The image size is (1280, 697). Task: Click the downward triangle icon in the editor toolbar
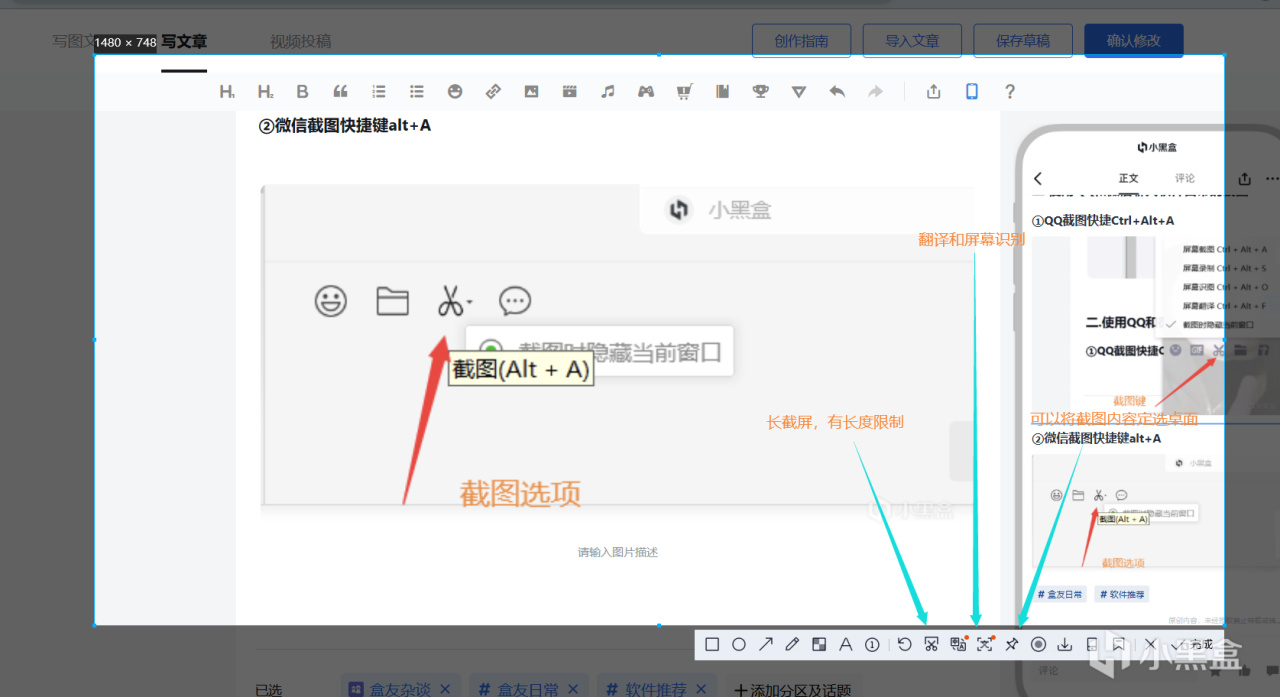798,92
